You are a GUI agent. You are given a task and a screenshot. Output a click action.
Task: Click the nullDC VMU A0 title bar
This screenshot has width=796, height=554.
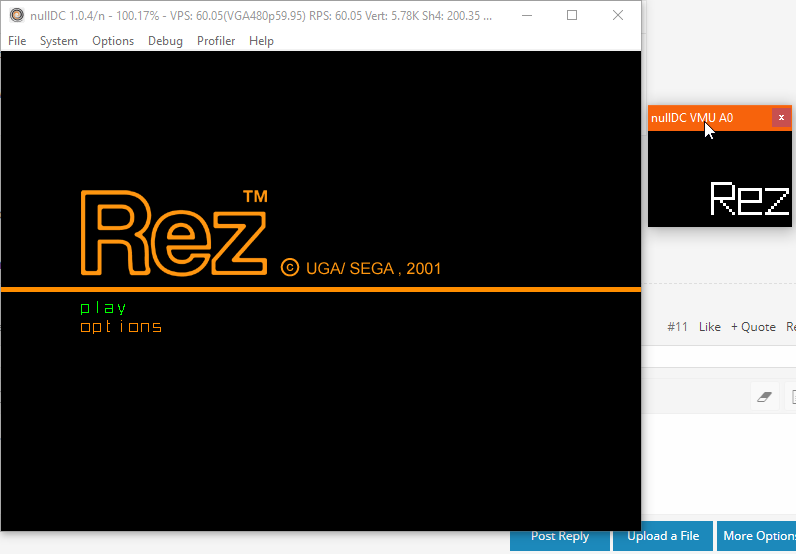click(710, 118)
